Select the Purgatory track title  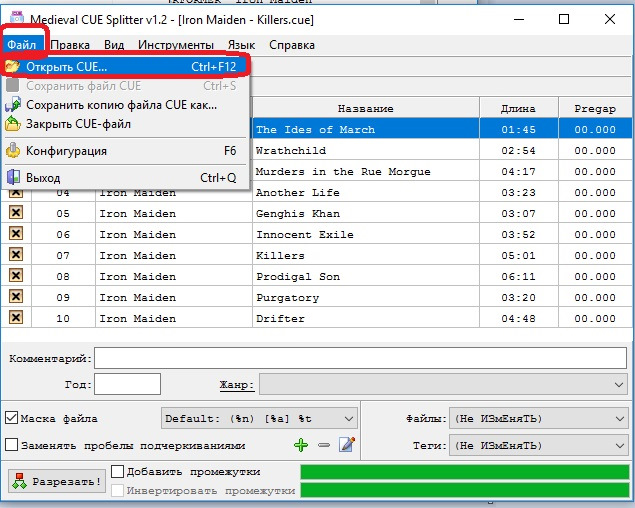click(288, 298)
